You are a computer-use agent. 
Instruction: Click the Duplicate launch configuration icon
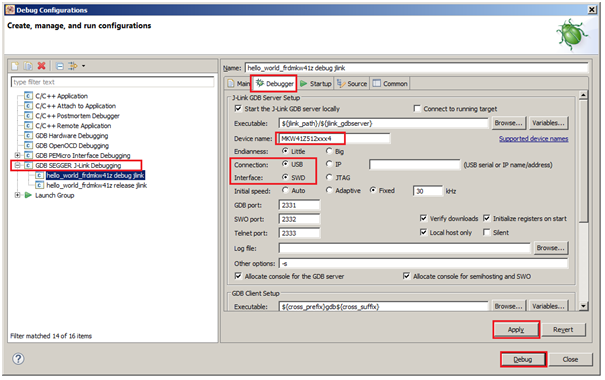tap(28, 66)
